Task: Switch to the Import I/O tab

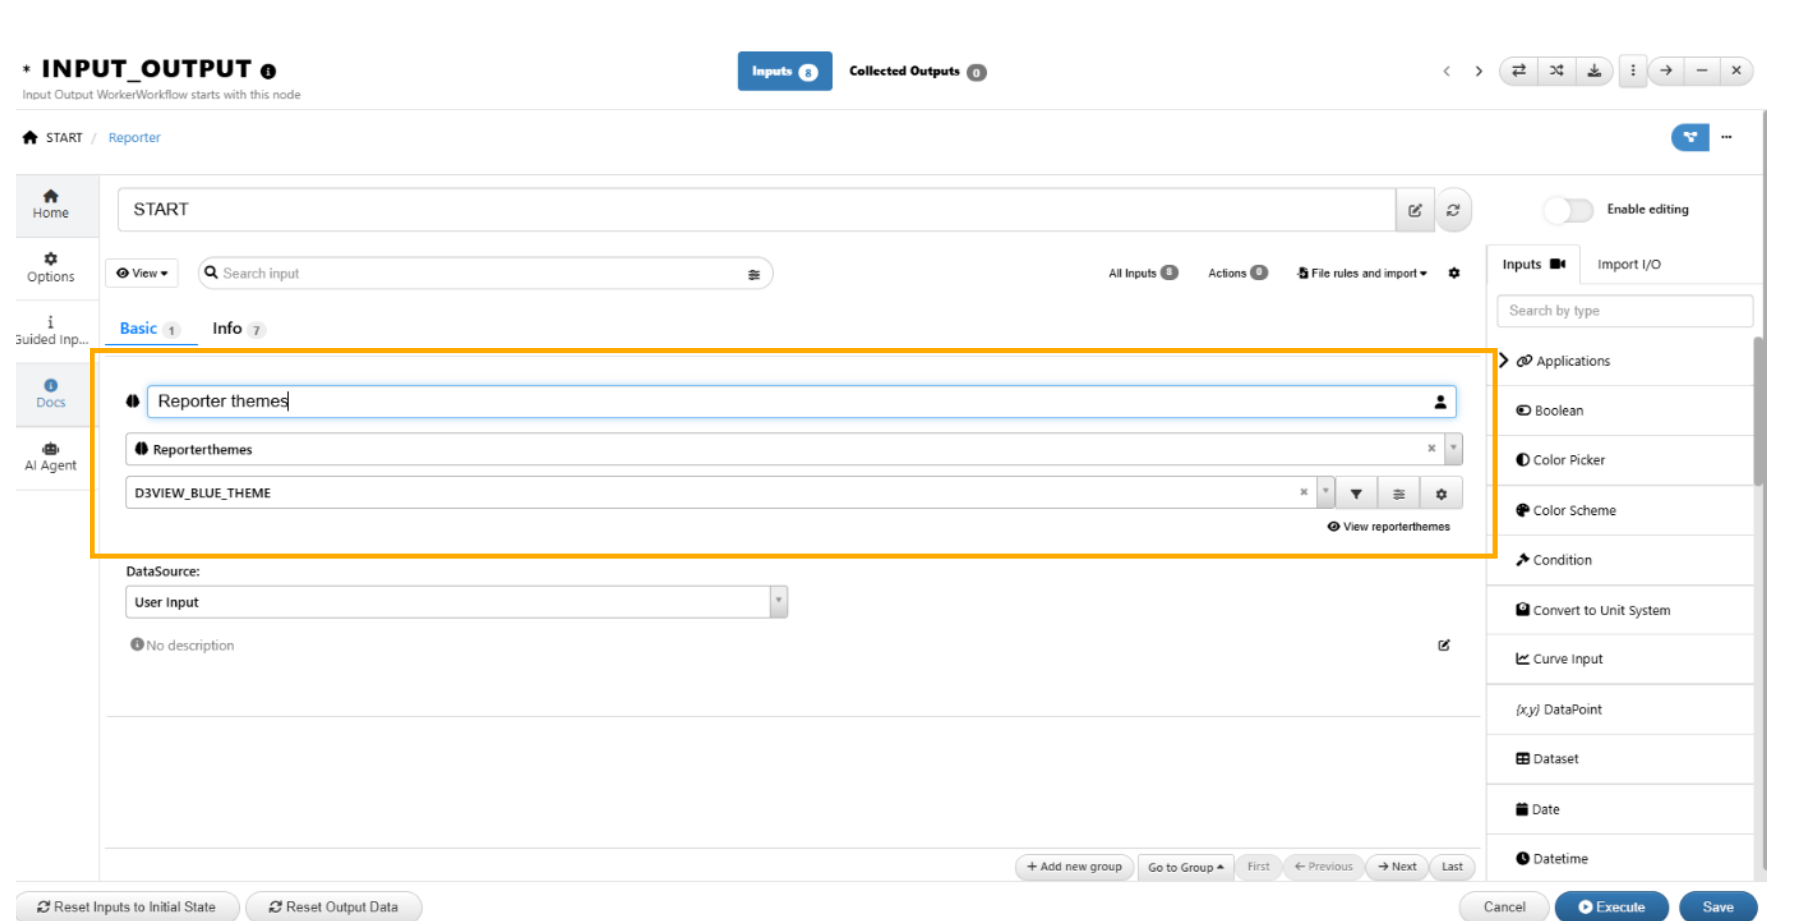Action: [x=1628, y=265]
